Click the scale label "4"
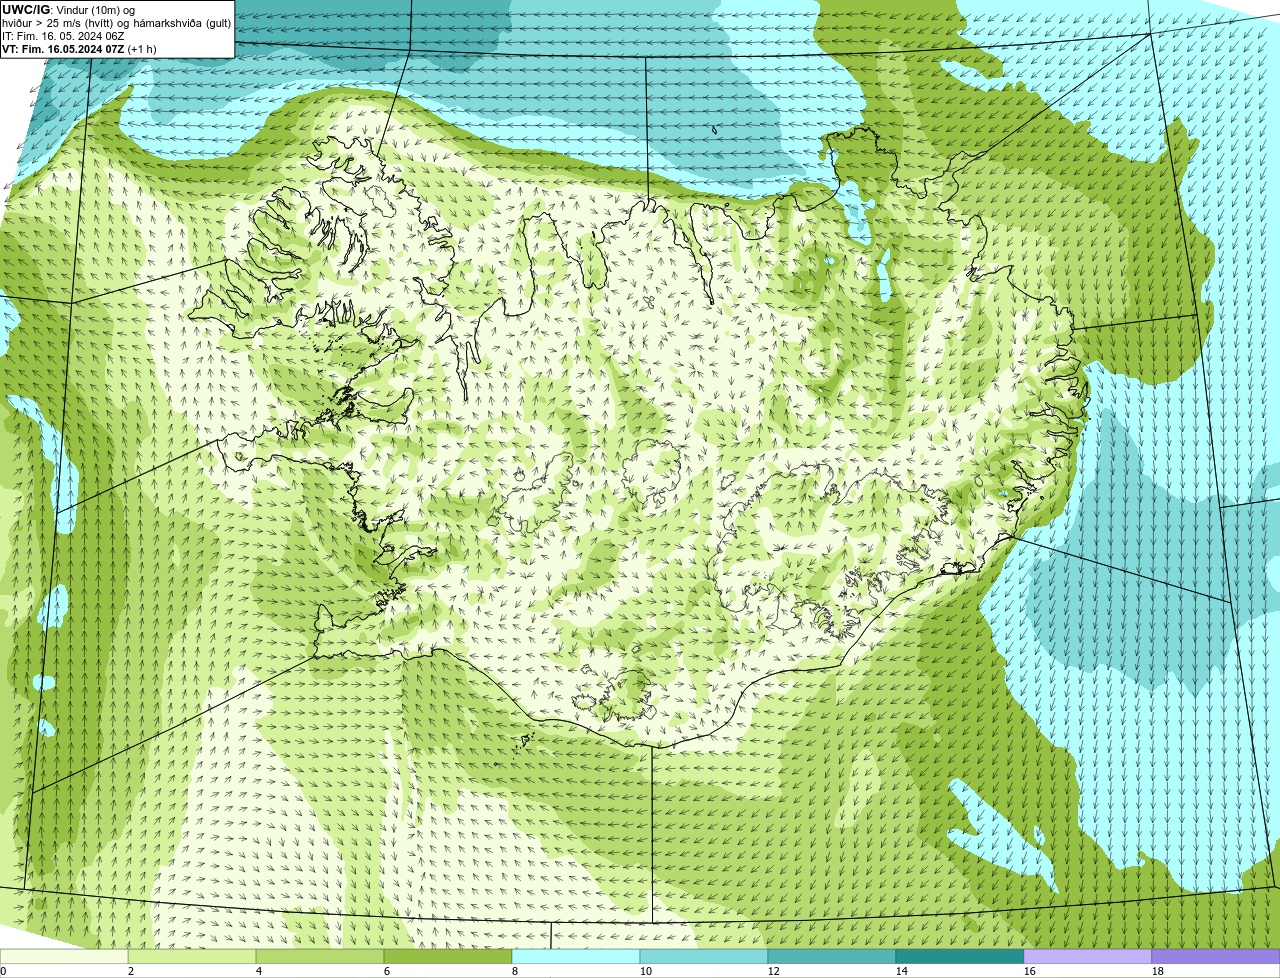Screen dimensions: 1280x978 pos(259,971)
